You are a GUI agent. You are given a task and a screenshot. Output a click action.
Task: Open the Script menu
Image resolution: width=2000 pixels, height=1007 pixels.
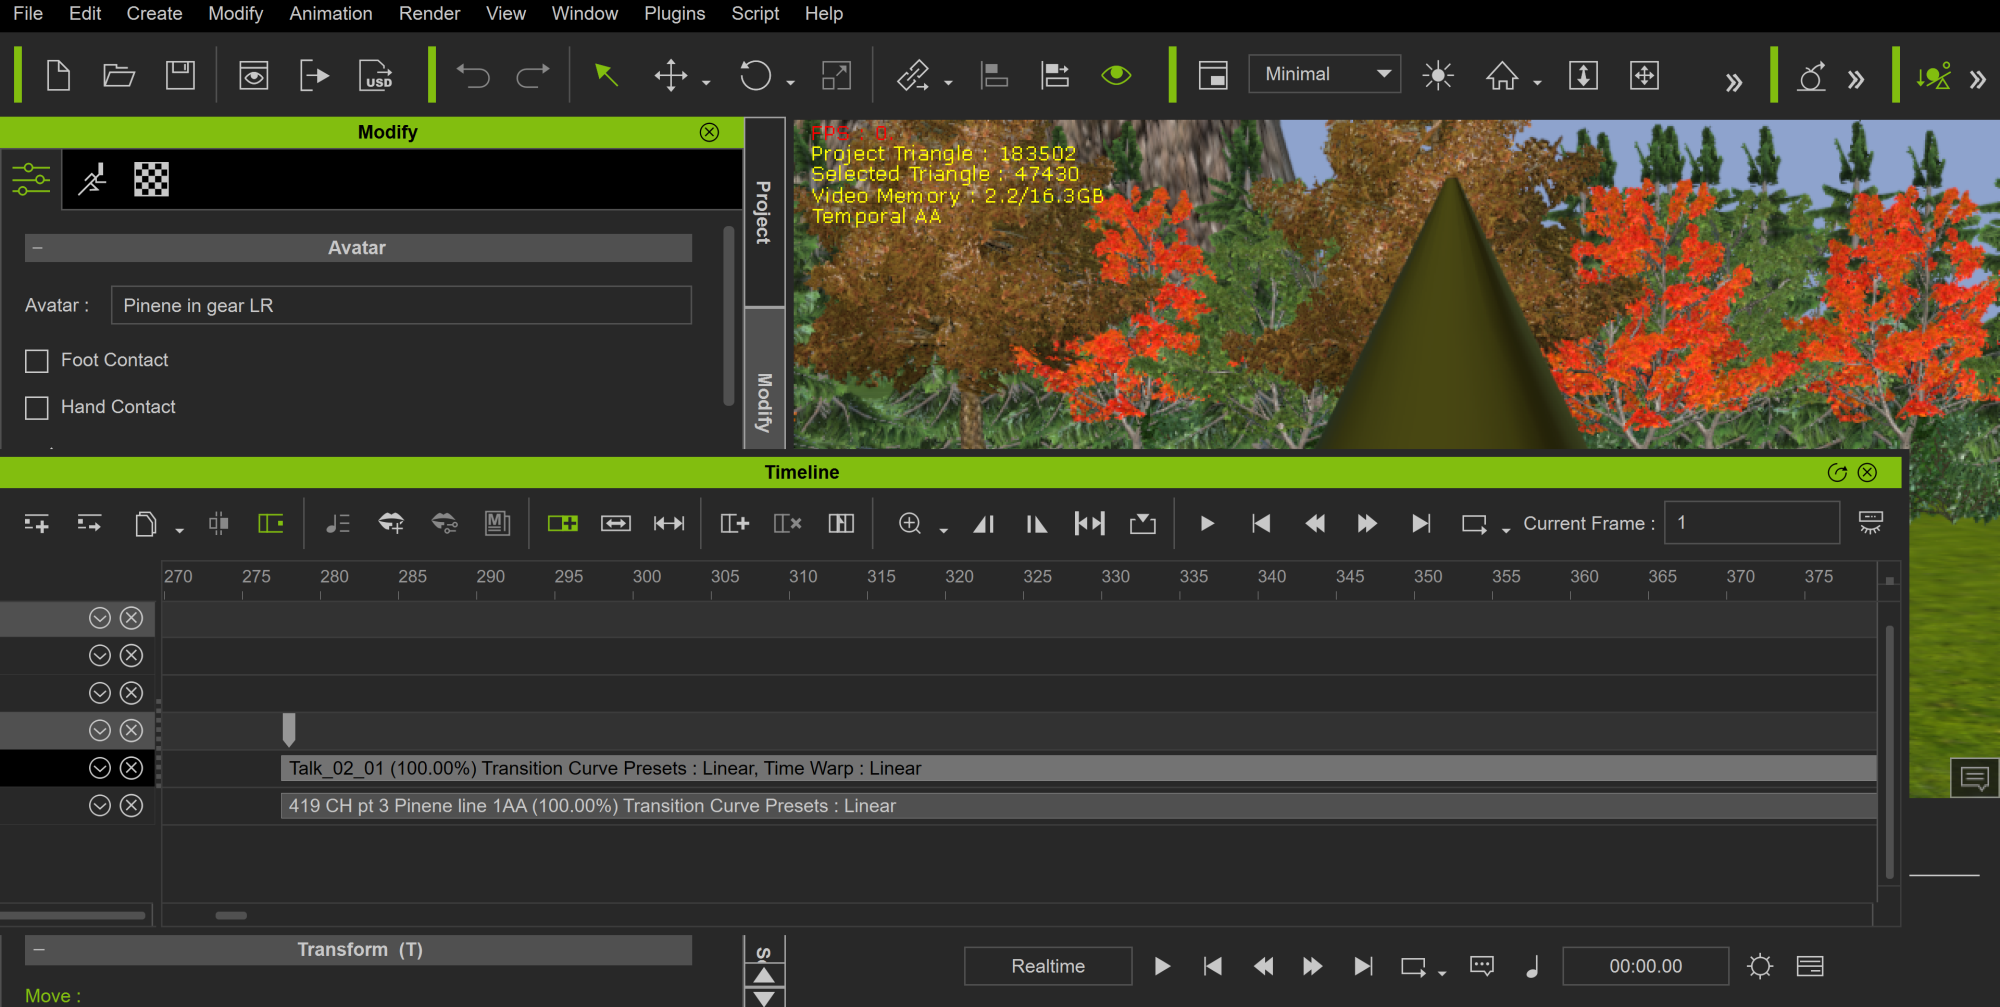(755, 14)
